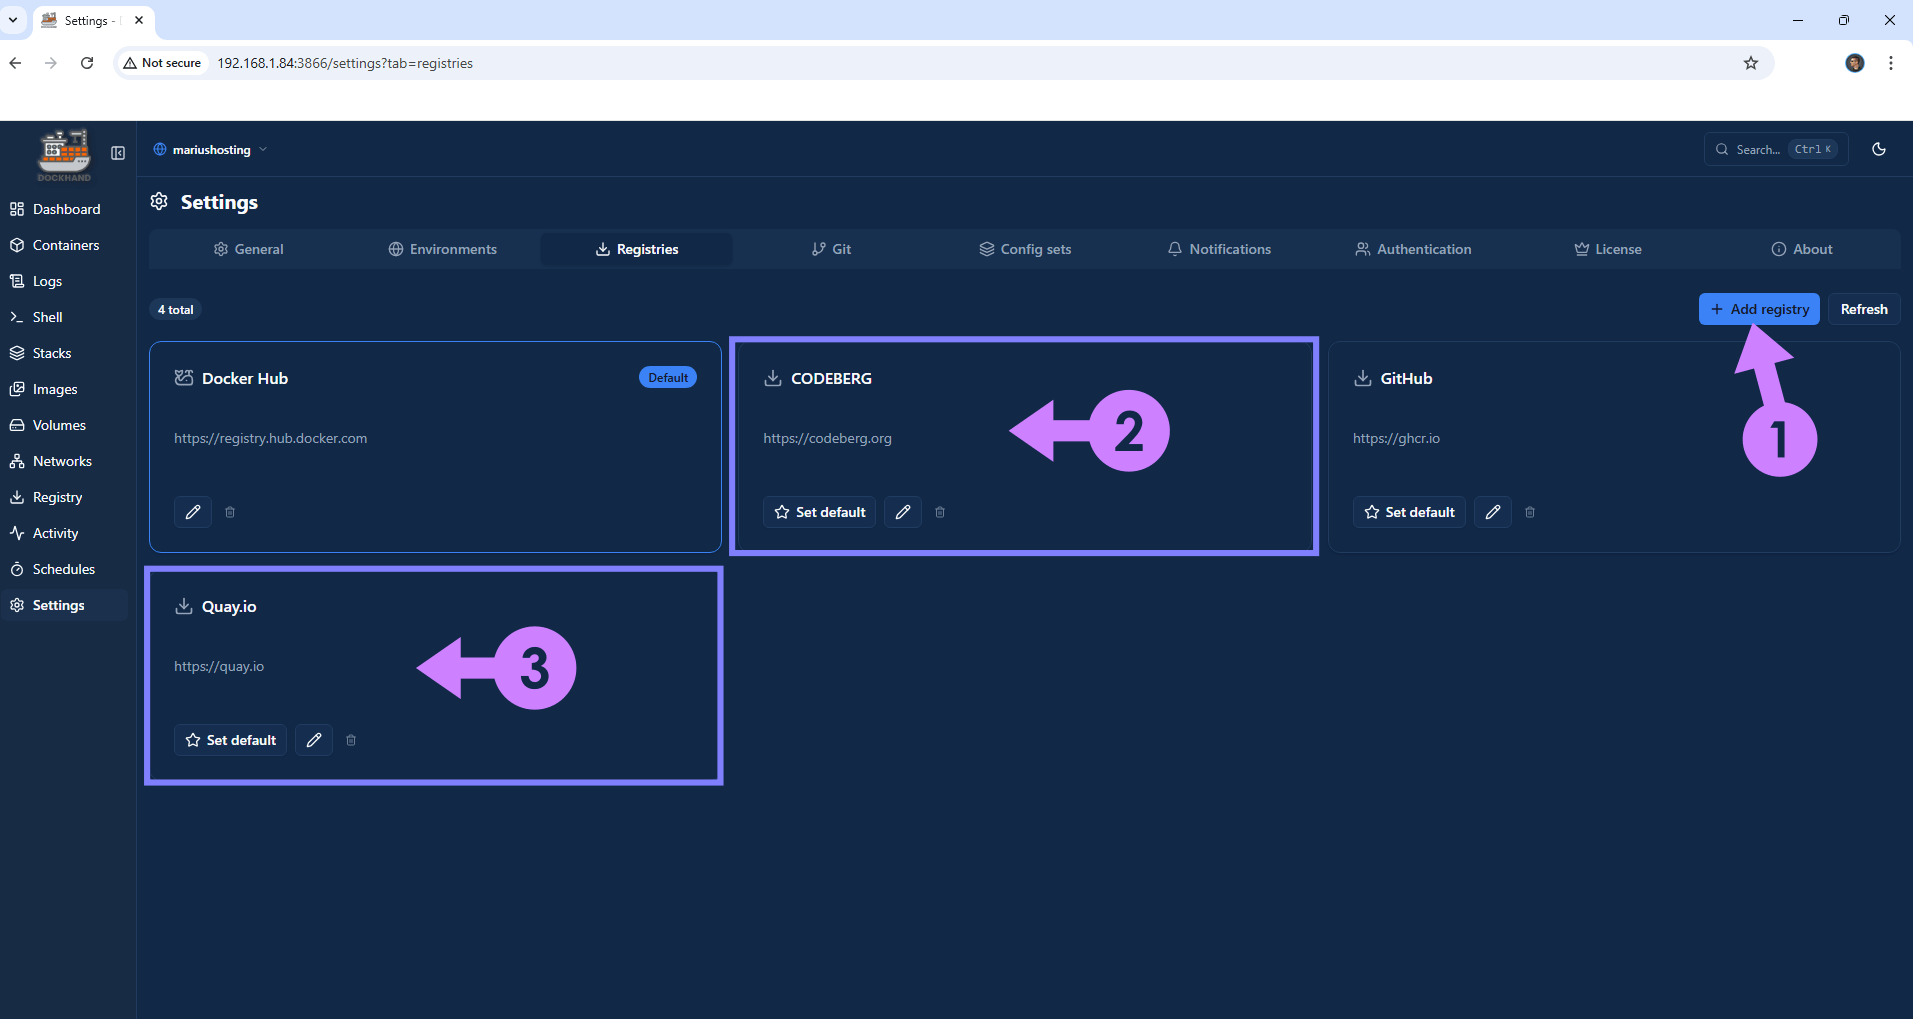
Task: Switch to the Notifications tab
Action: click(1219, 248)
